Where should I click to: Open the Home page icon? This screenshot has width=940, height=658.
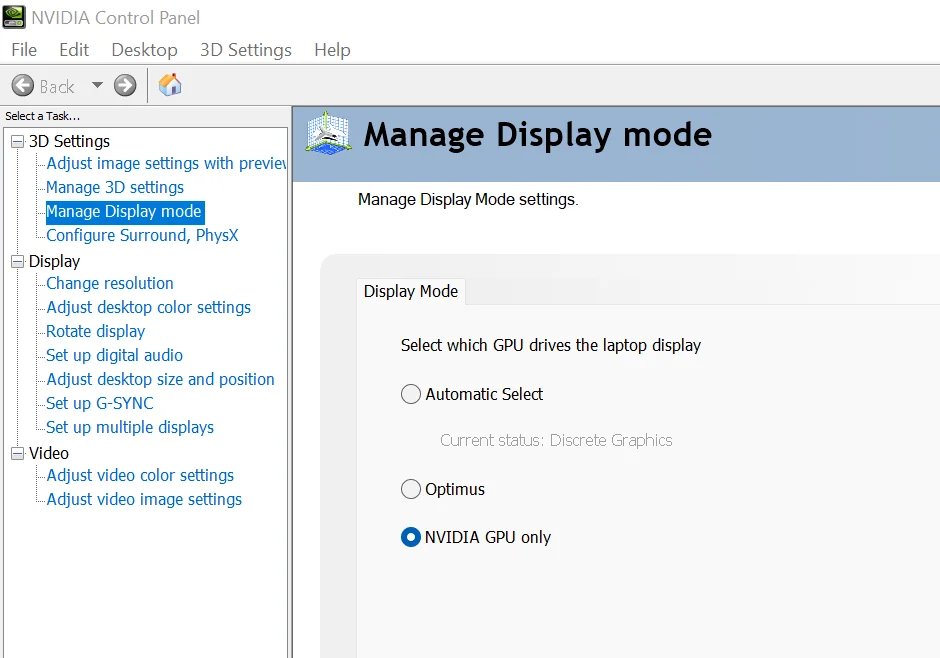coord(170,84)
